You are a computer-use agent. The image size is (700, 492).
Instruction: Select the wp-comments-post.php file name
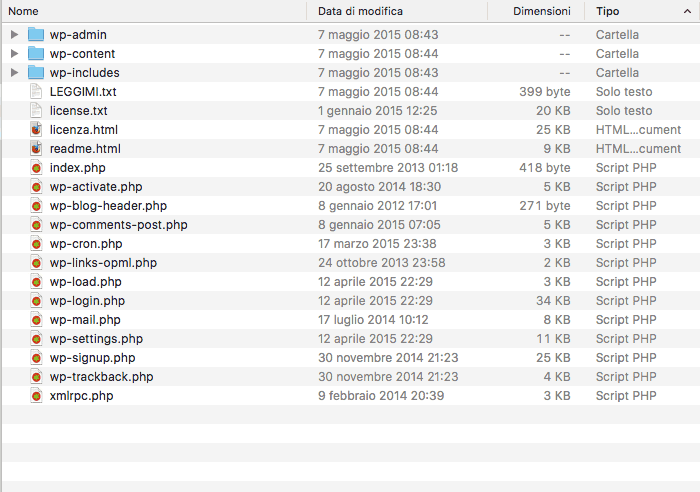pos(118,225)
